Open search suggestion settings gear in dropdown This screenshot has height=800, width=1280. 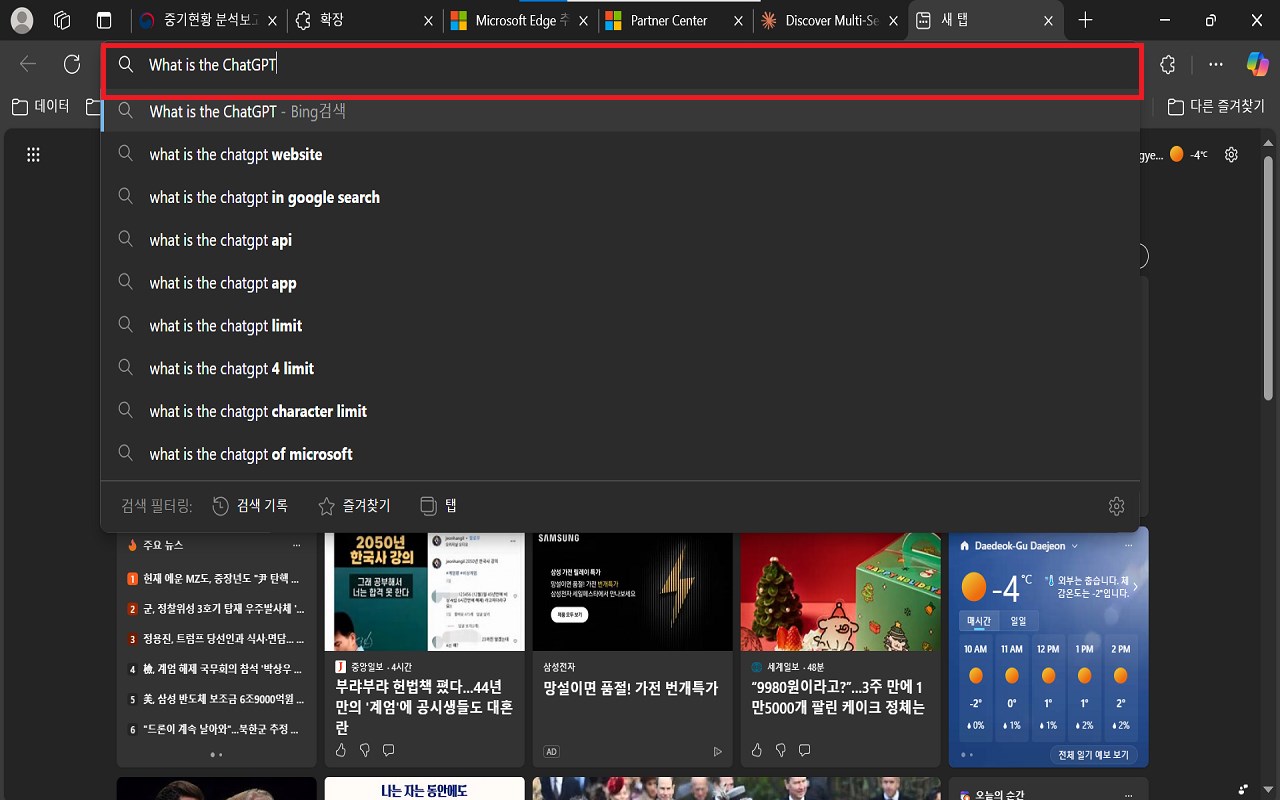click(1117, 506)
